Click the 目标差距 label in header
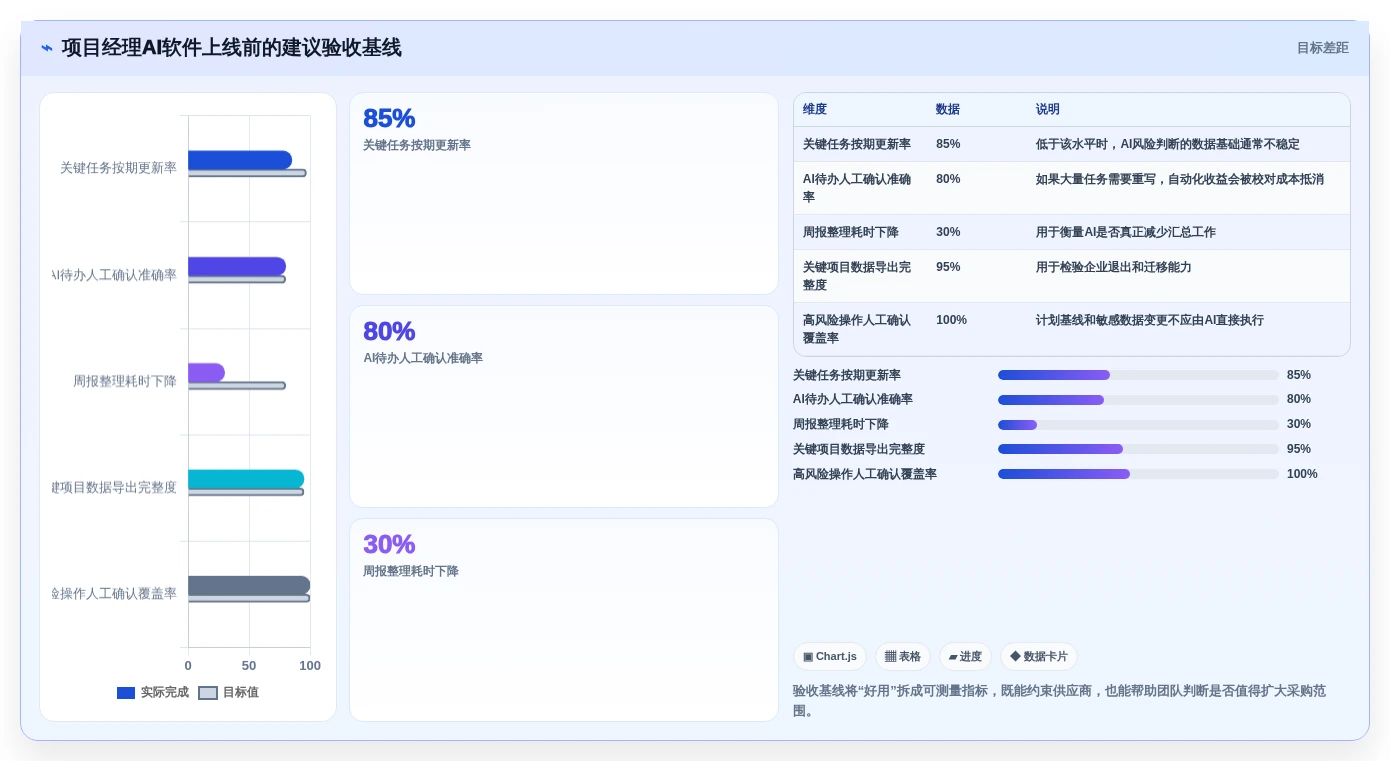The image size is (1390, 761). [1322, 48]
